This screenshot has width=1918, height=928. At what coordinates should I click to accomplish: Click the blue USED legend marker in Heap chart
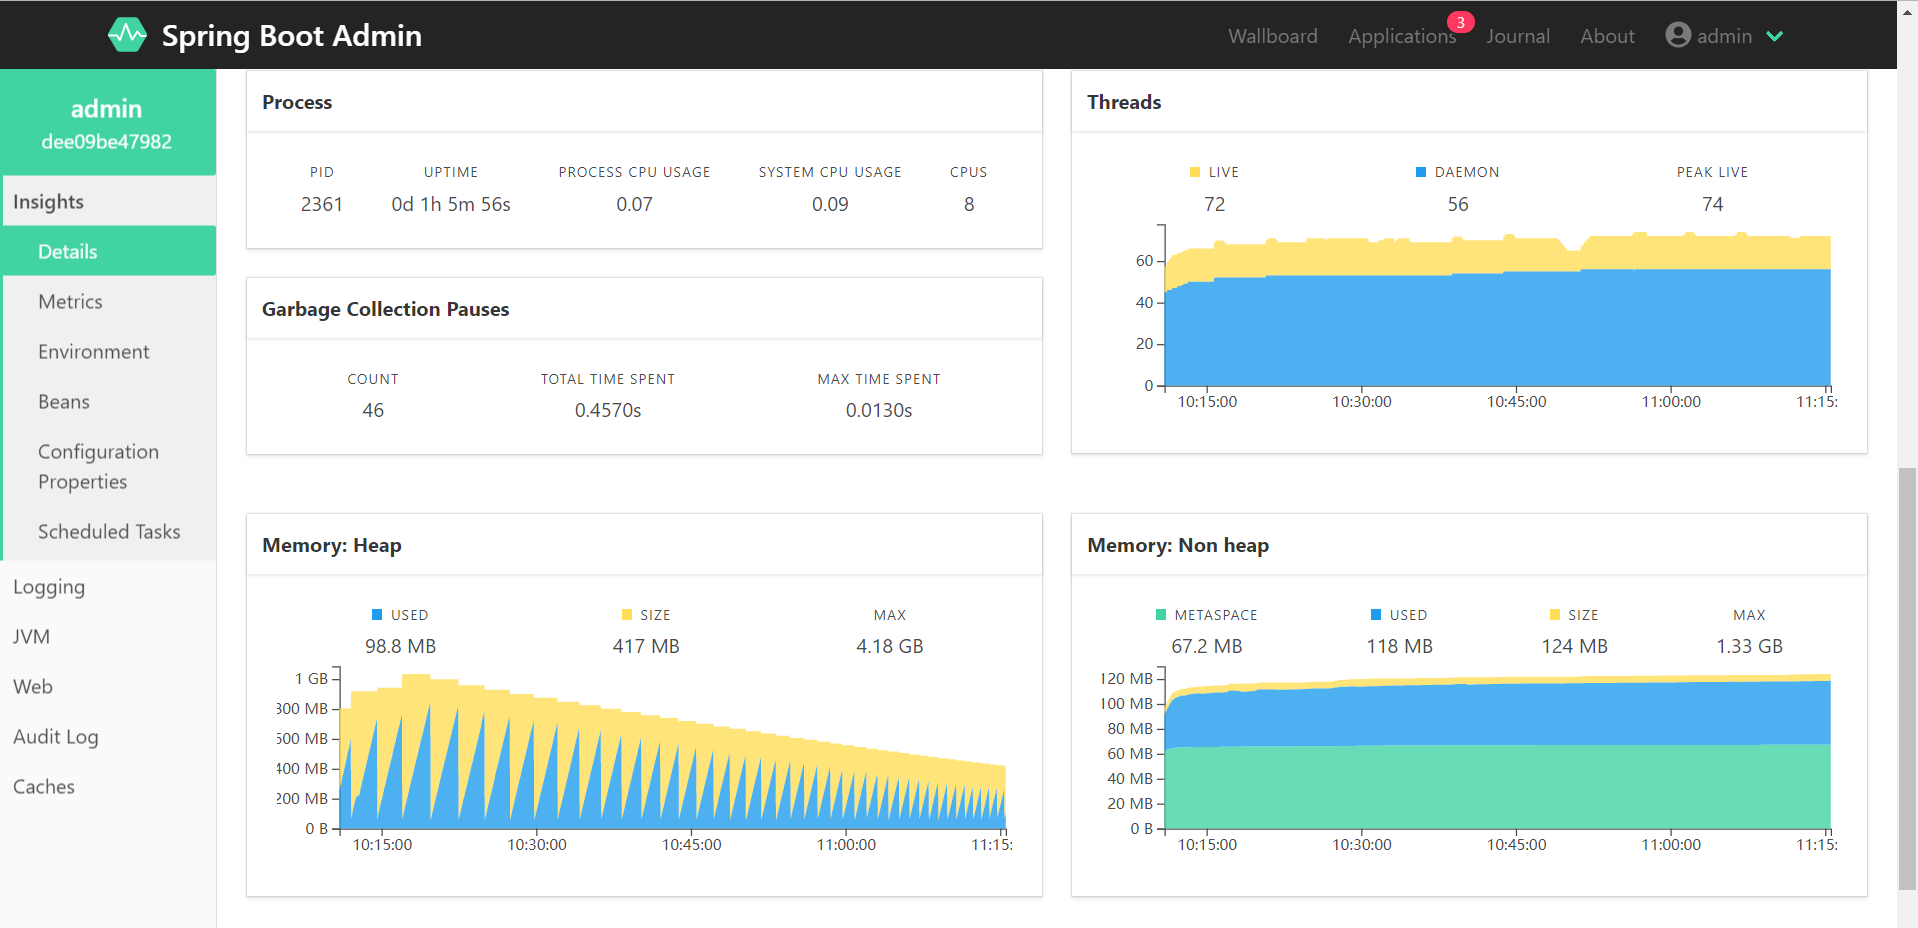pos(377,614)
